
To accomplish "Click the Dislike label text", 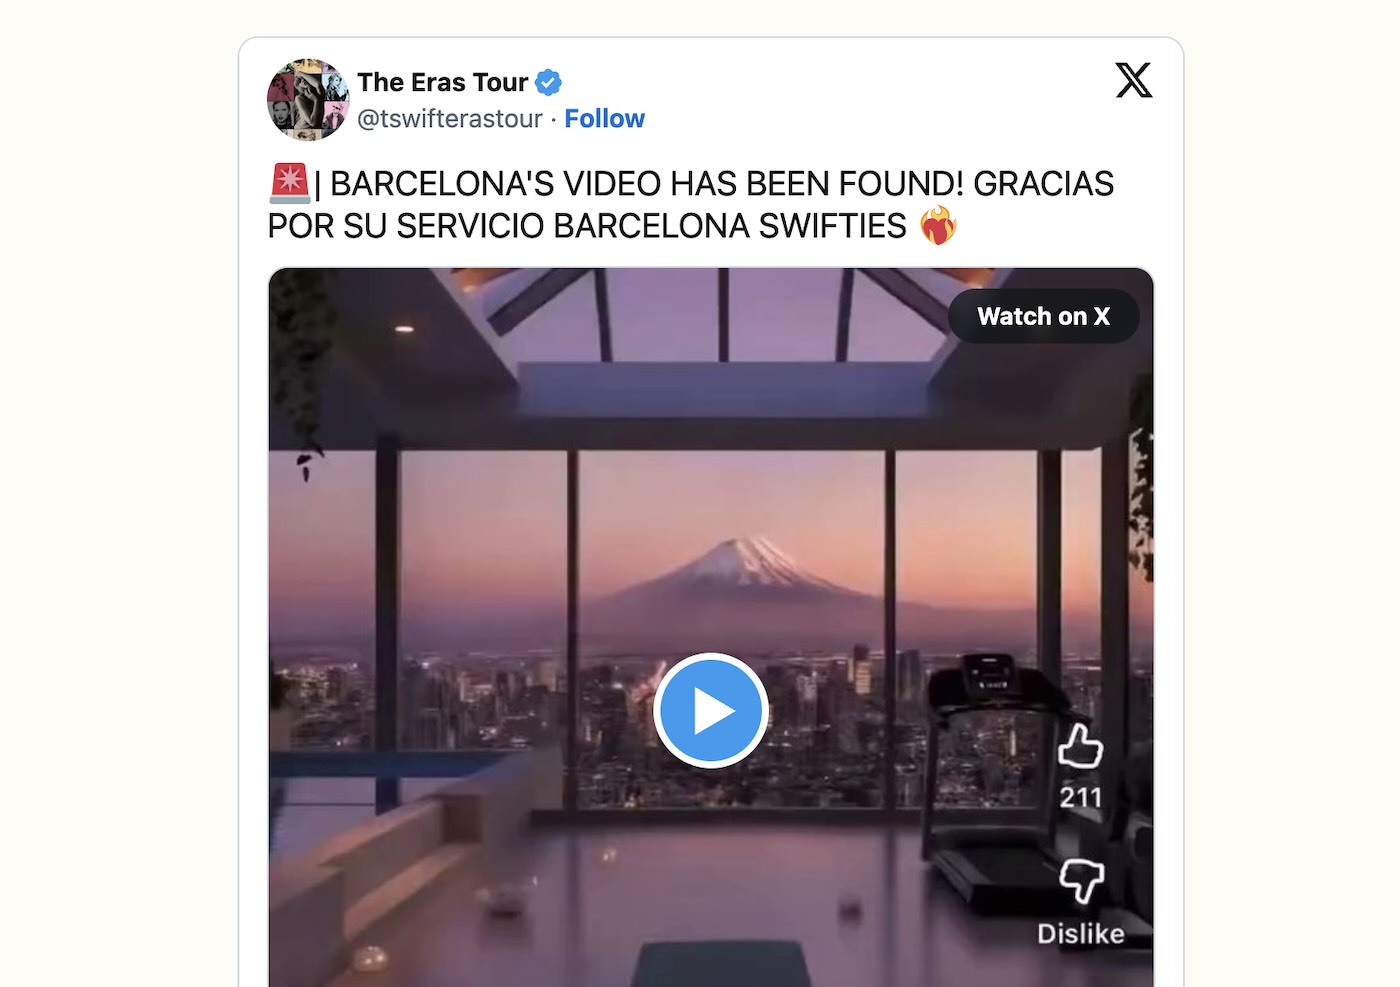I will click(1080, 933).
